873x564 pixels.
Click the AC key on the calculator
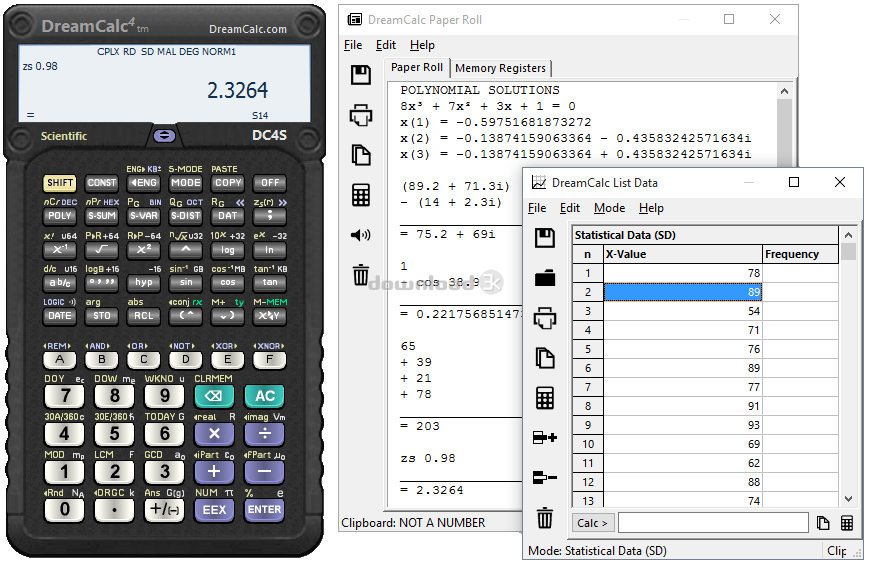click(264, 396)
